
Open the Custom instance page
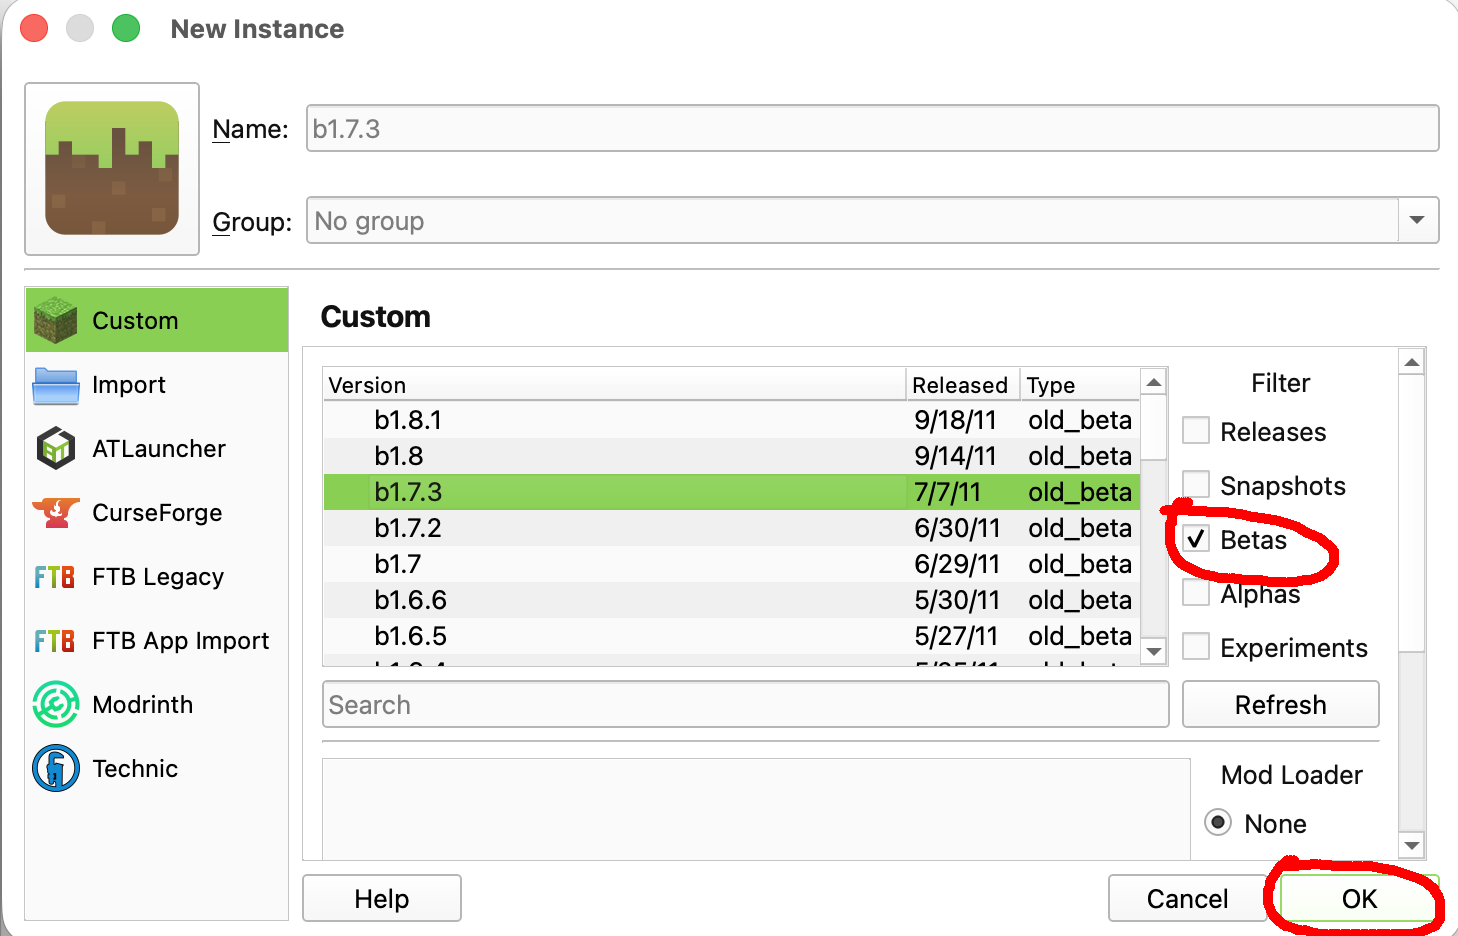[157, 320]
